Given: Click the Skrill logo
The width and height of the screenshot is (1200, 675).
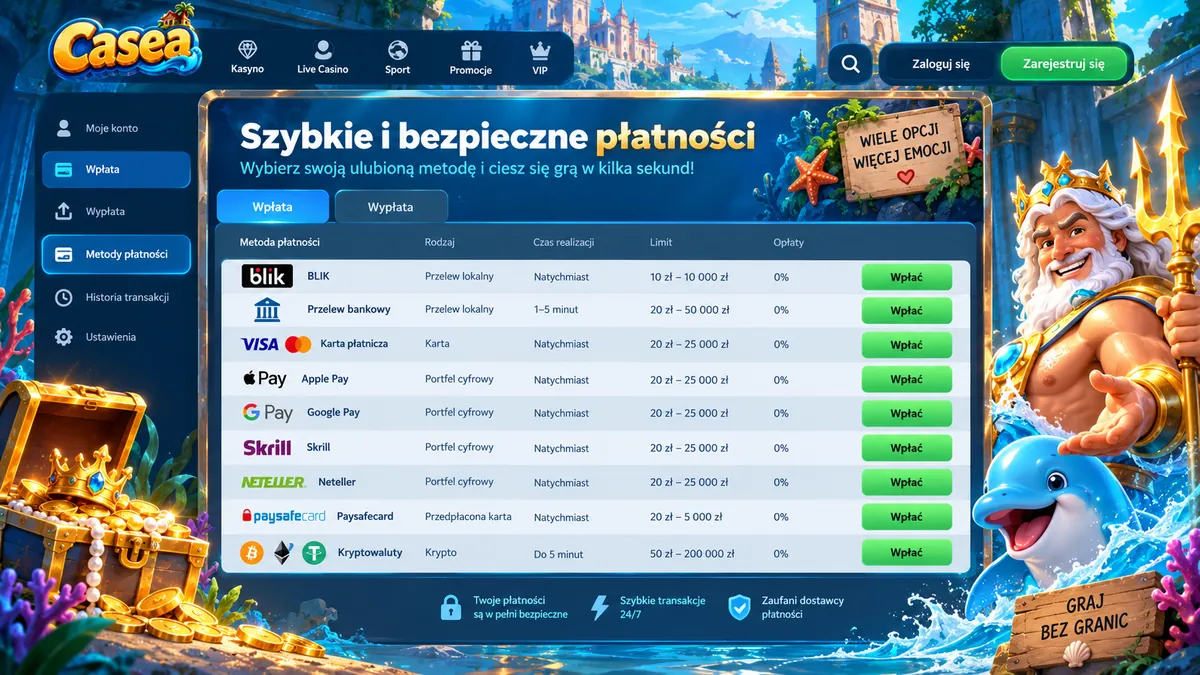Looking at the screenshot, I should (x=267, y=447).
